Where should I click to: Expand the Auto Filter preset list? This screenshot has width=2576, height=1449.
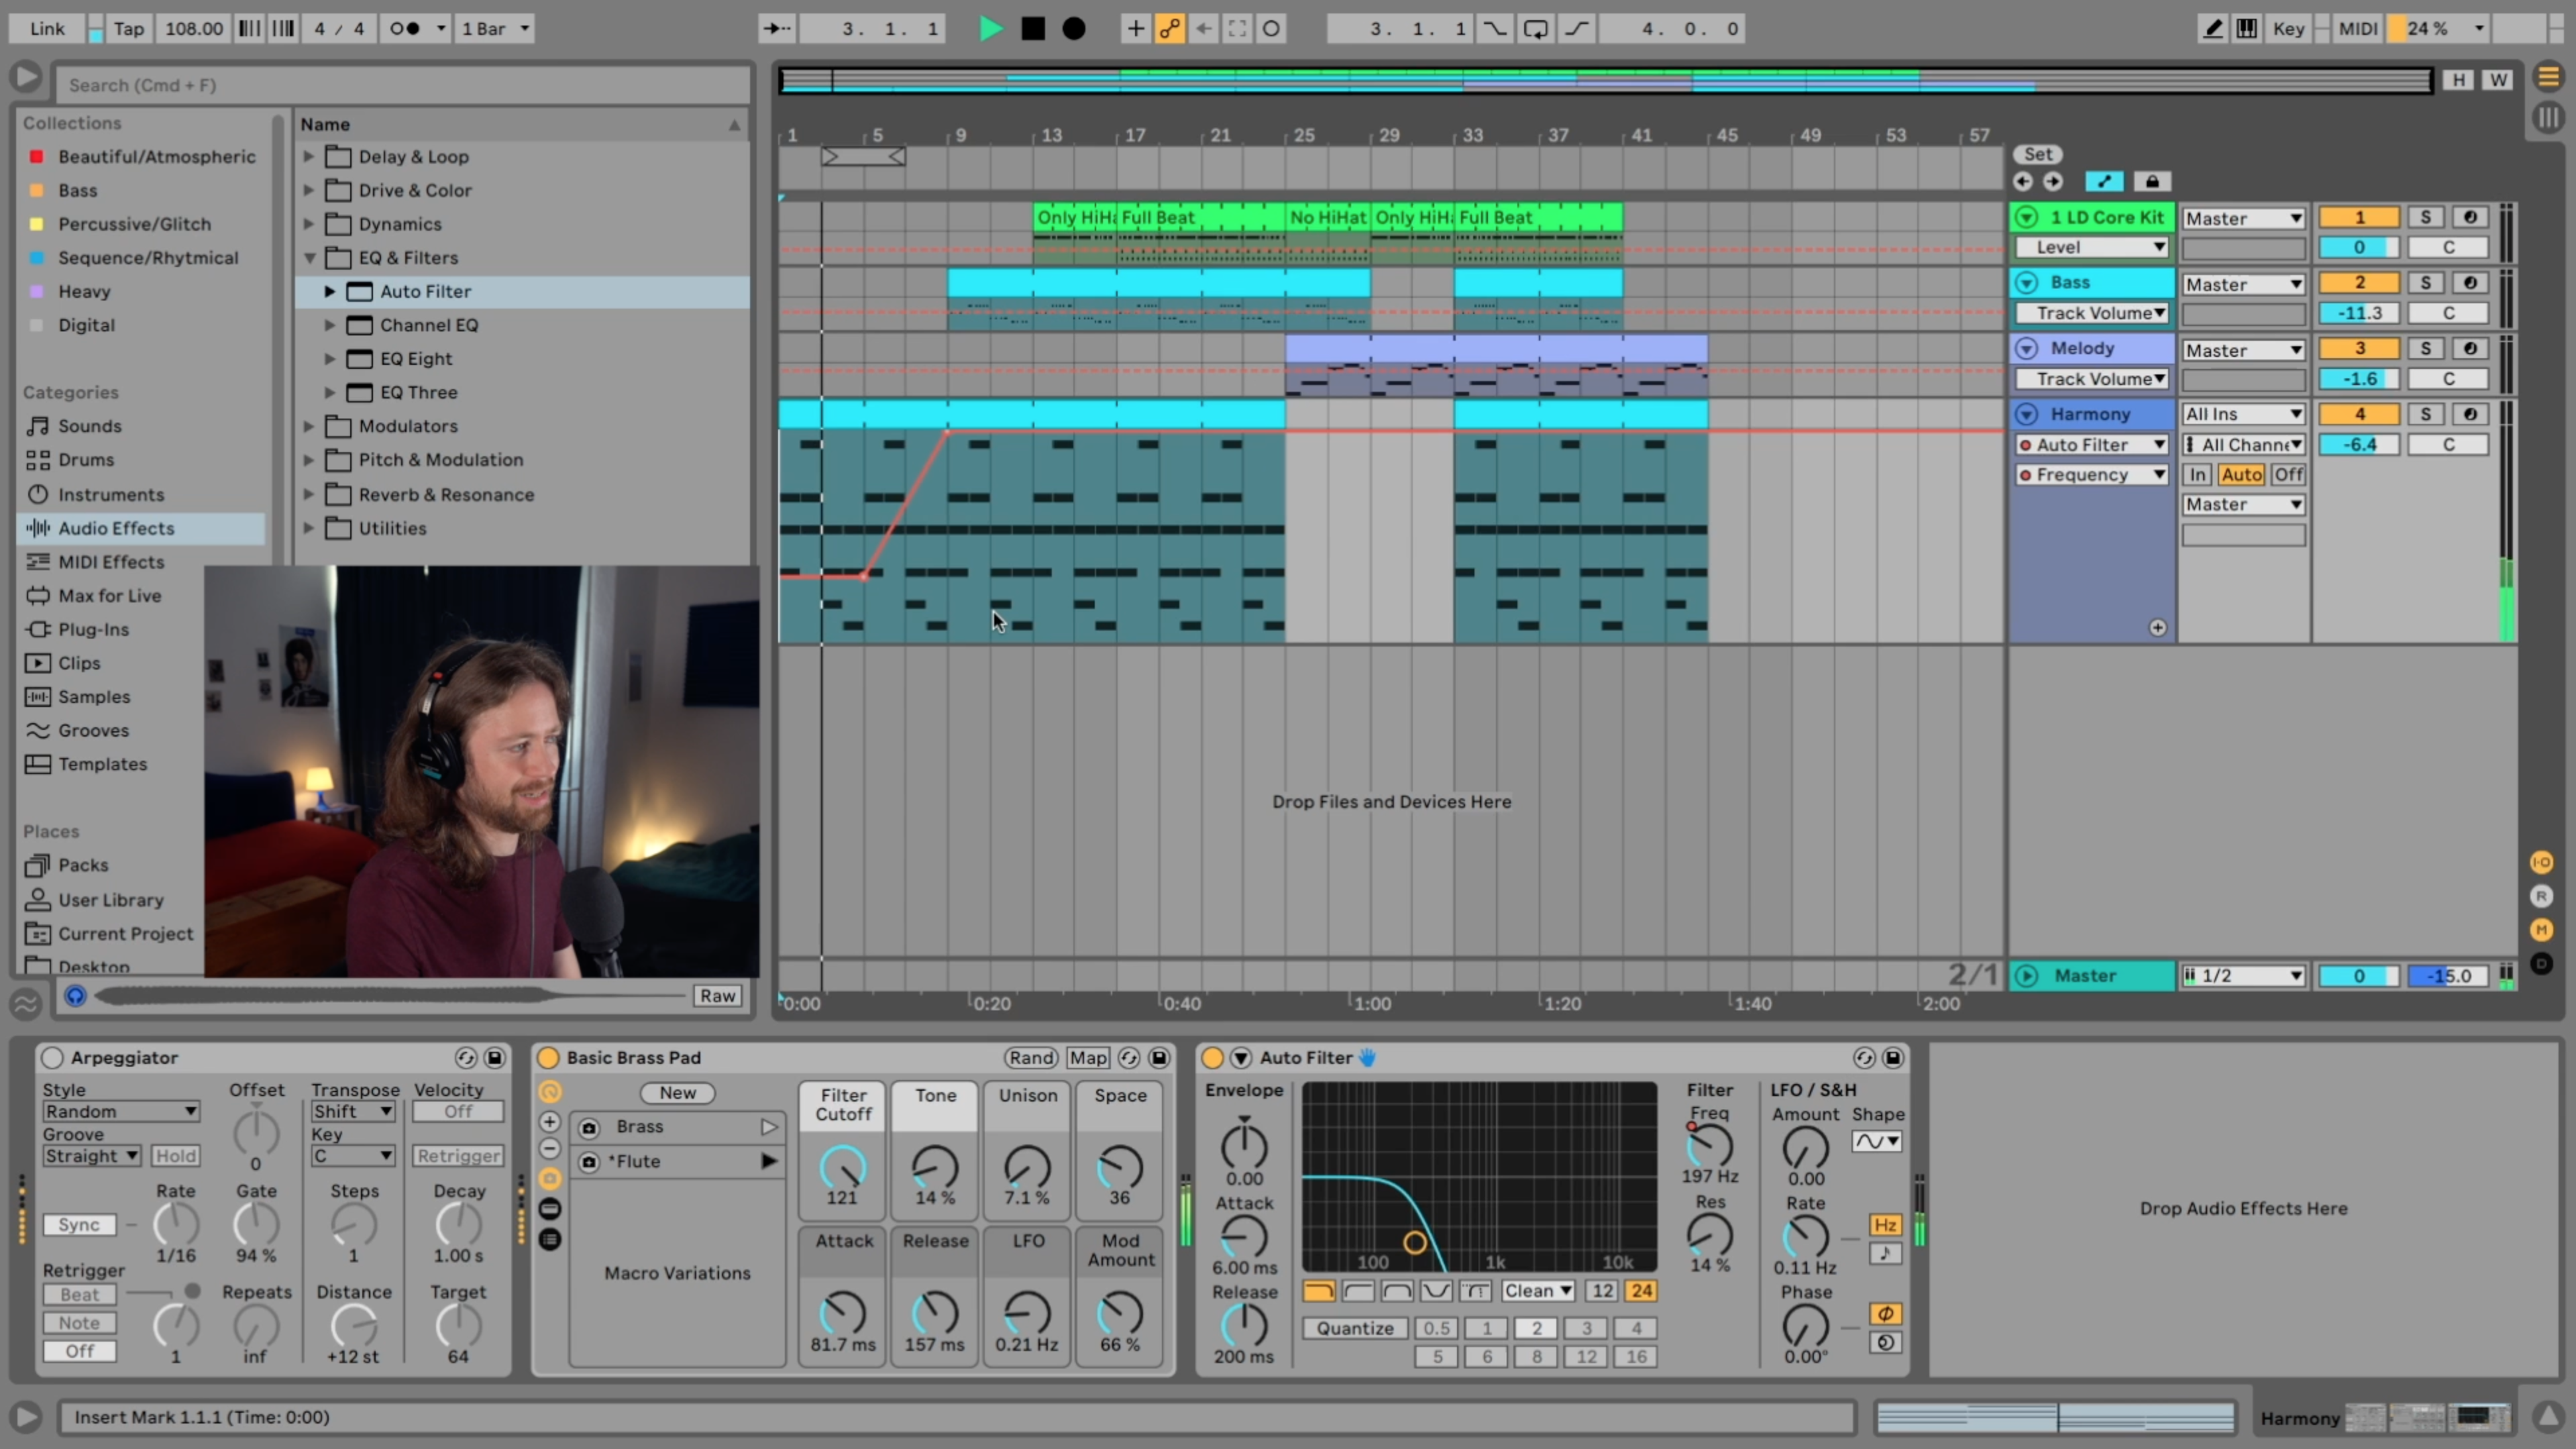click(329, 291)
